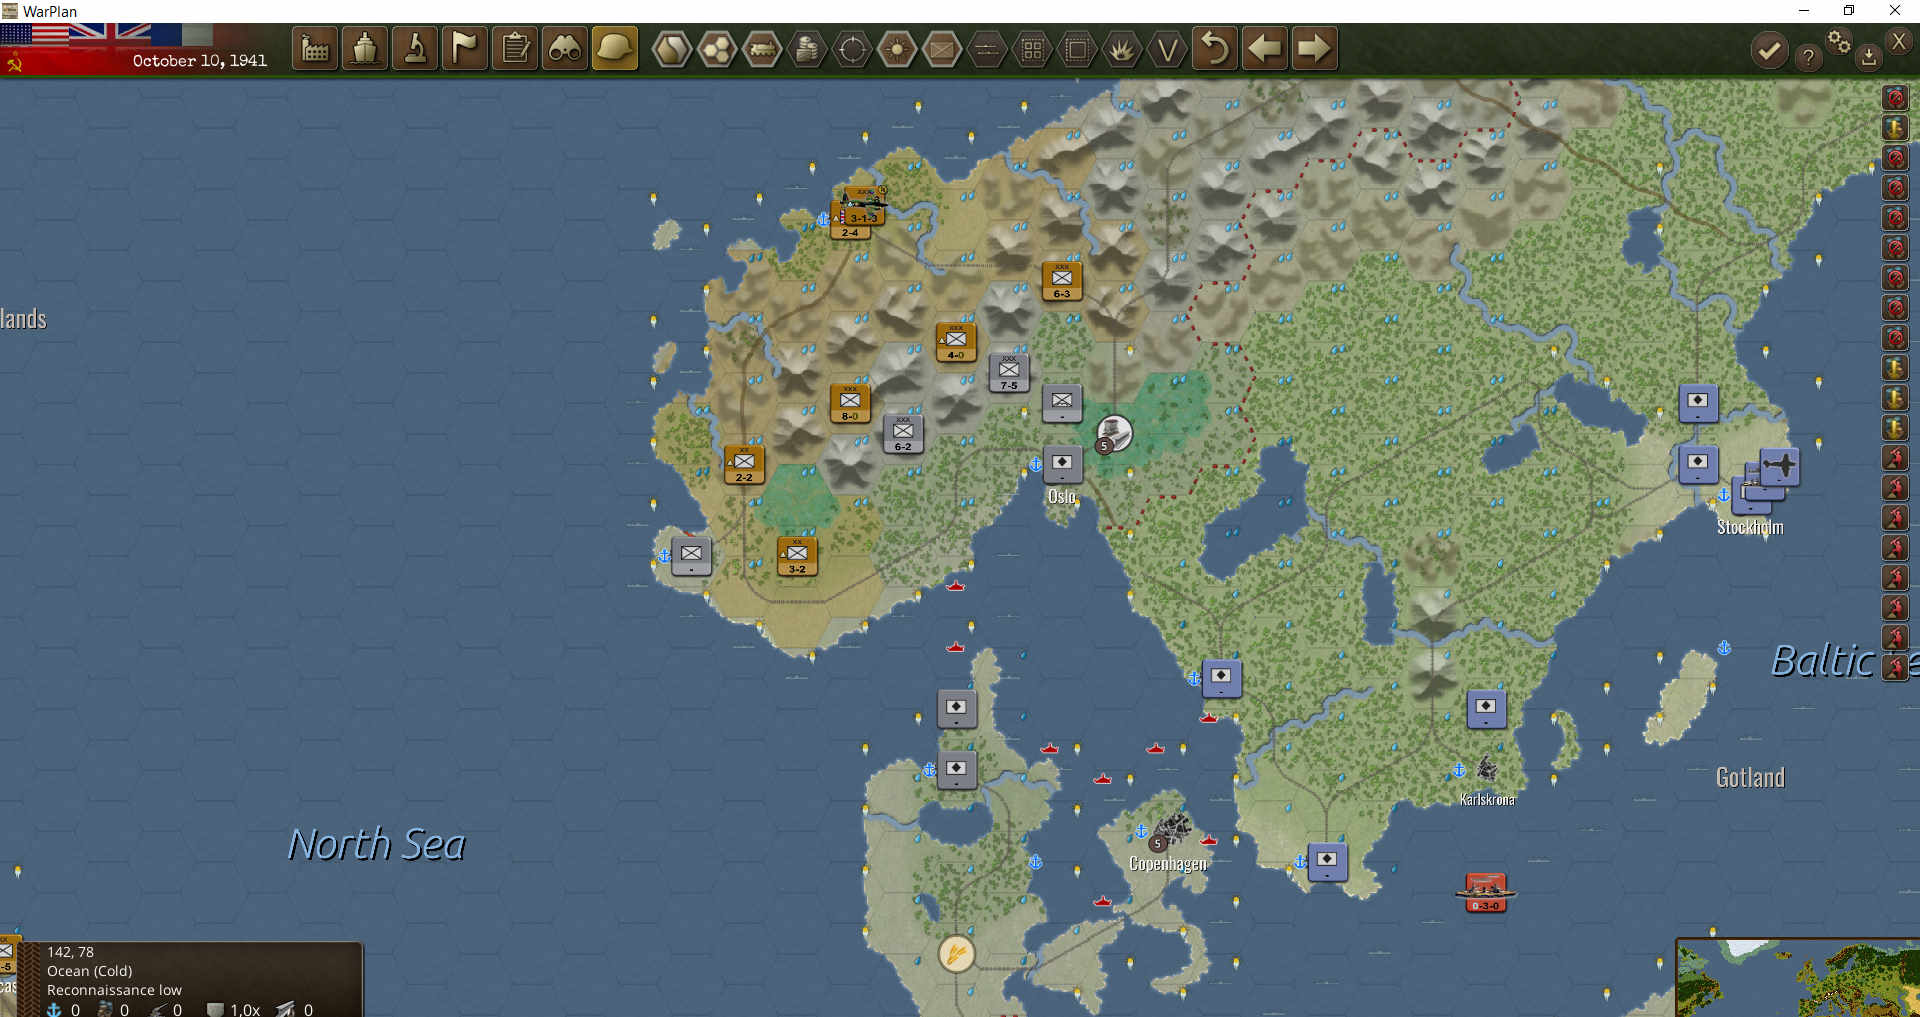Viewport: 1920px width, 1017px height.
Task: Toggle the hex grid overlay button
Action: [717, 49]
